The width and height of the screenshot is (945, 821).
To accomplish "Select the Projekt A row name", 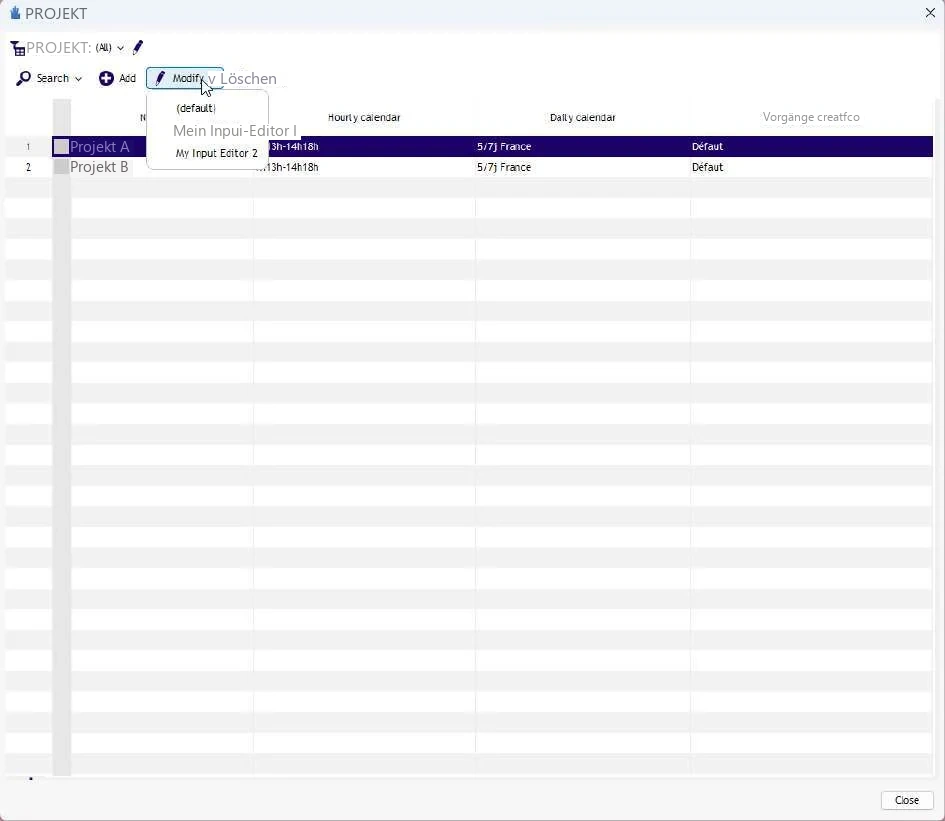I will point(99,146).
